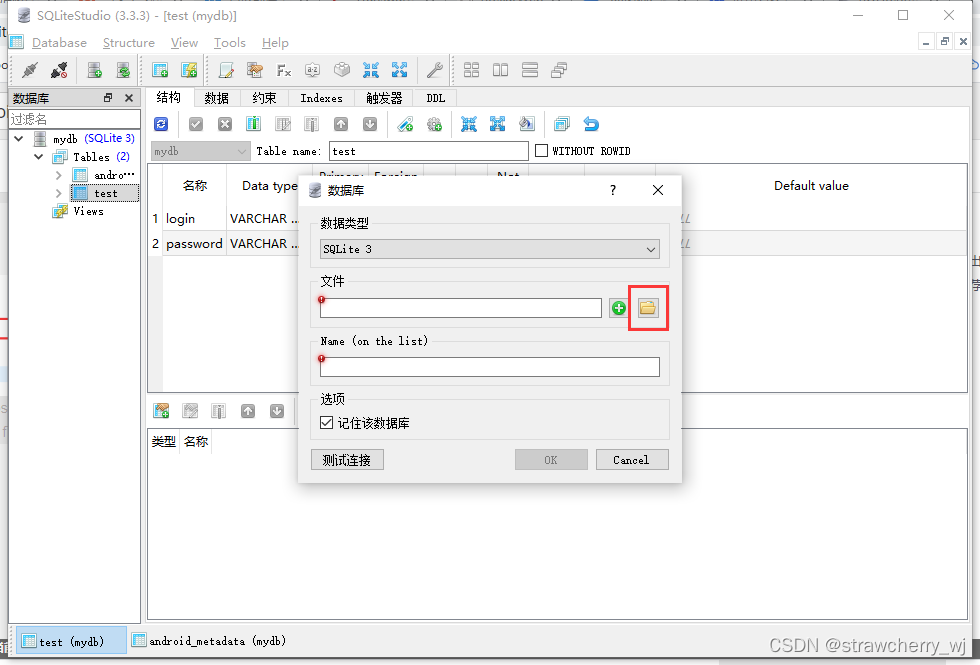This screenshot has width=980, height=665.
Task: Collapse the mydb database tree node
Action: (x=19, y=139)
